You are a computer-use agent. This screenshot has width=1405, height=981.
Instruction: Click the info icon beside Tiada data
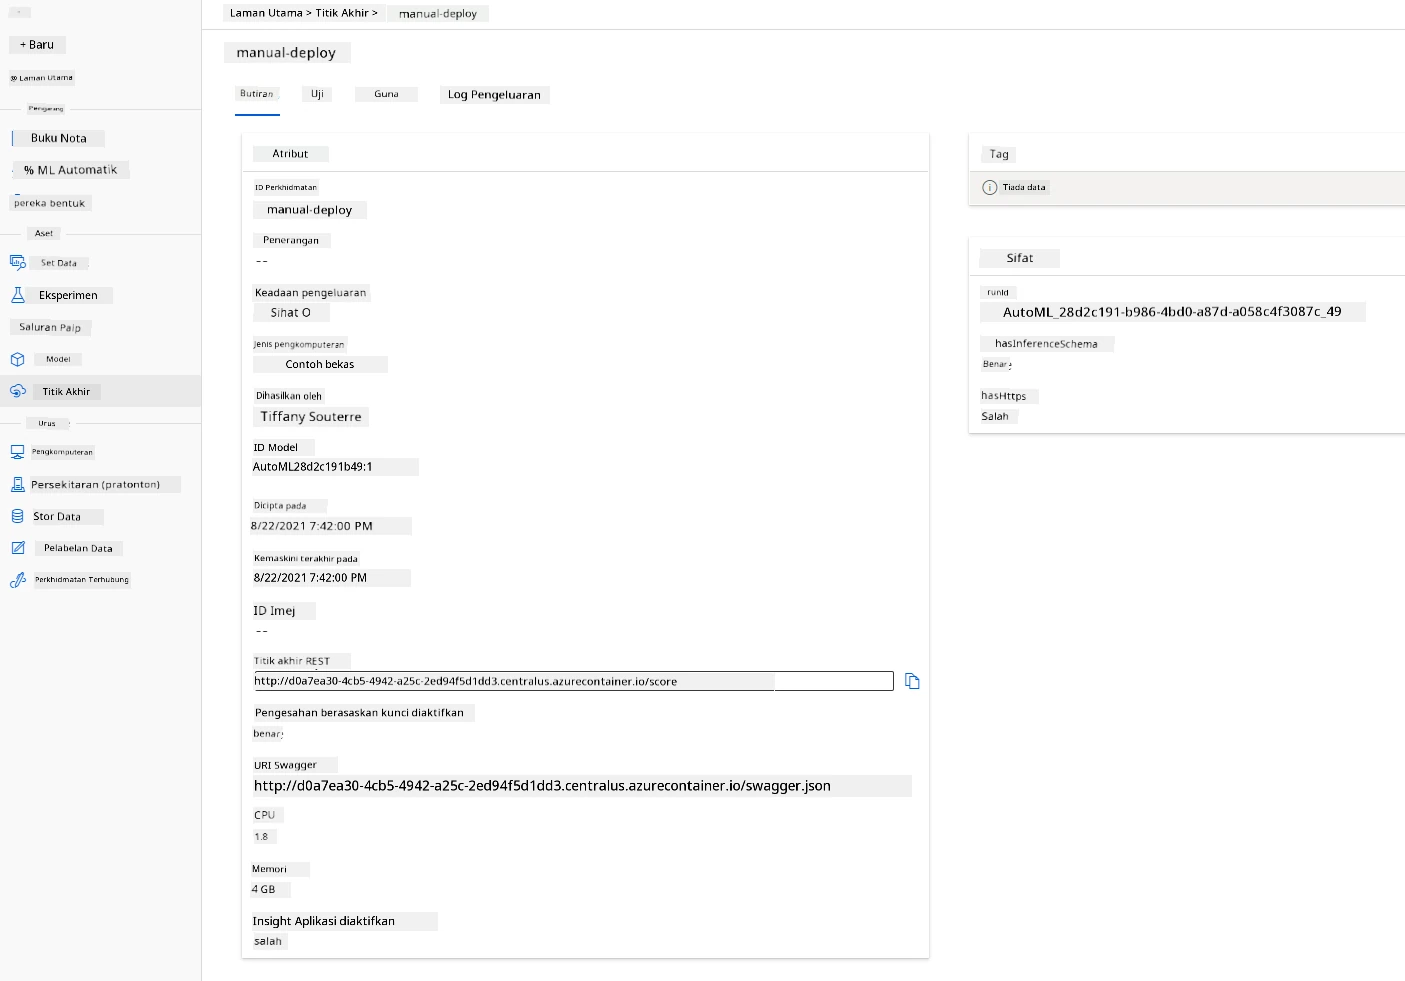(x=989, y=187)
